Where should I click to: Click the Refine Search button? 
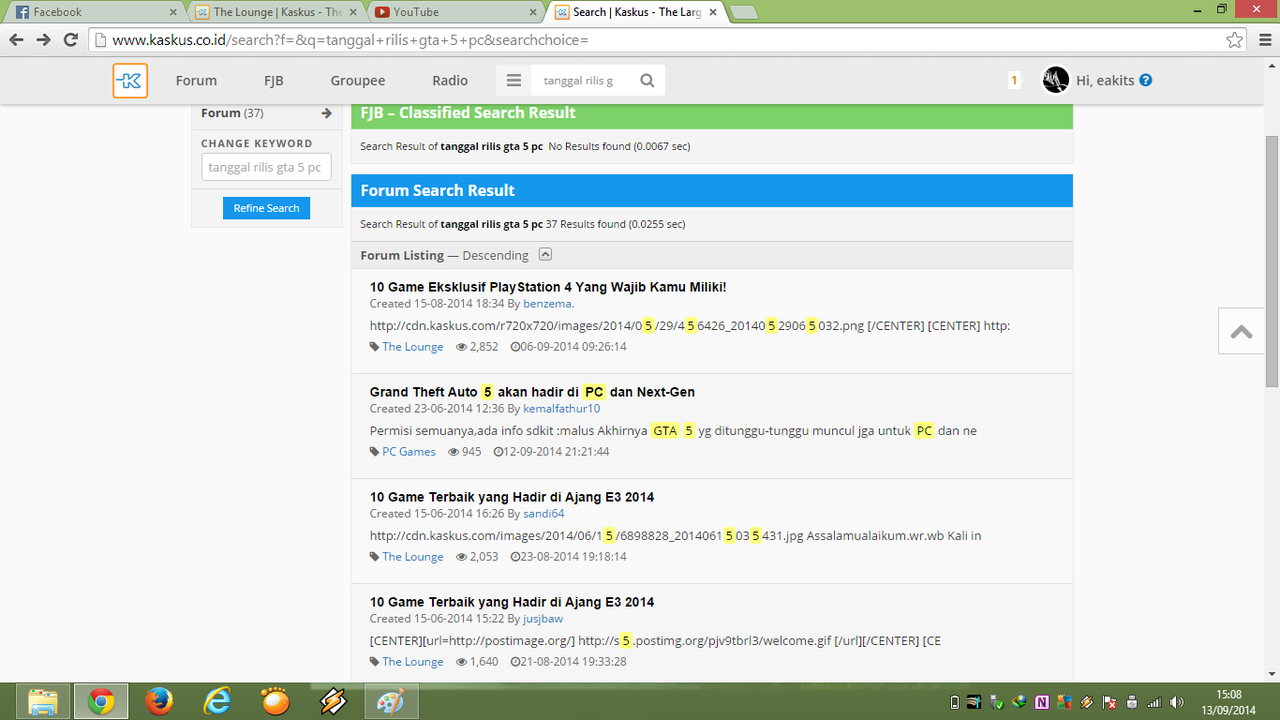point(266,208)
